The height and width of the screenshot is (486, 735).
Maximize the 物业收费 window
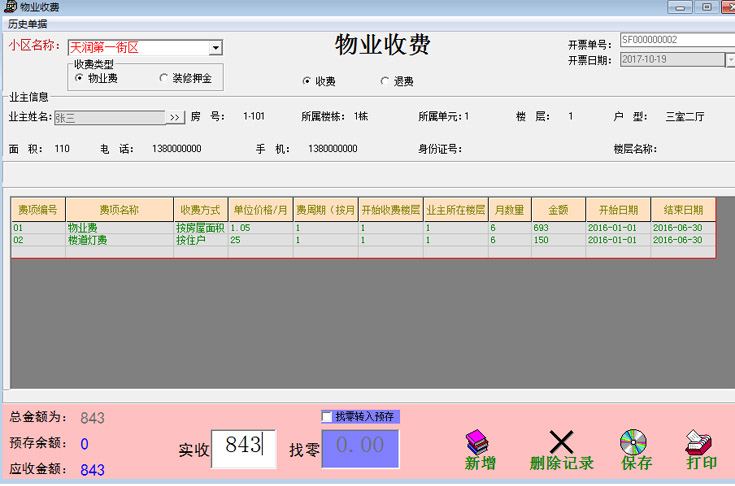point(706,7)
